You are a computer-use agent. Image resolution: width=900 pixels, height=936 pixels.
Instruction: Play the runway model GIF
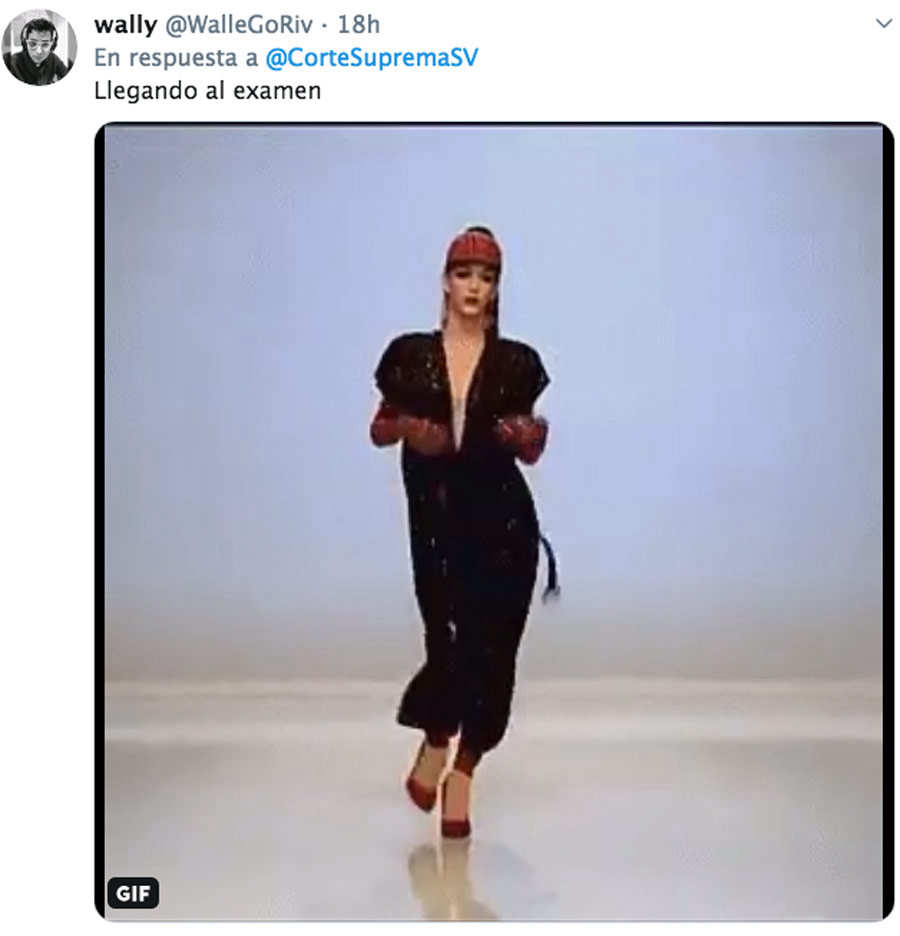[494, 521]
